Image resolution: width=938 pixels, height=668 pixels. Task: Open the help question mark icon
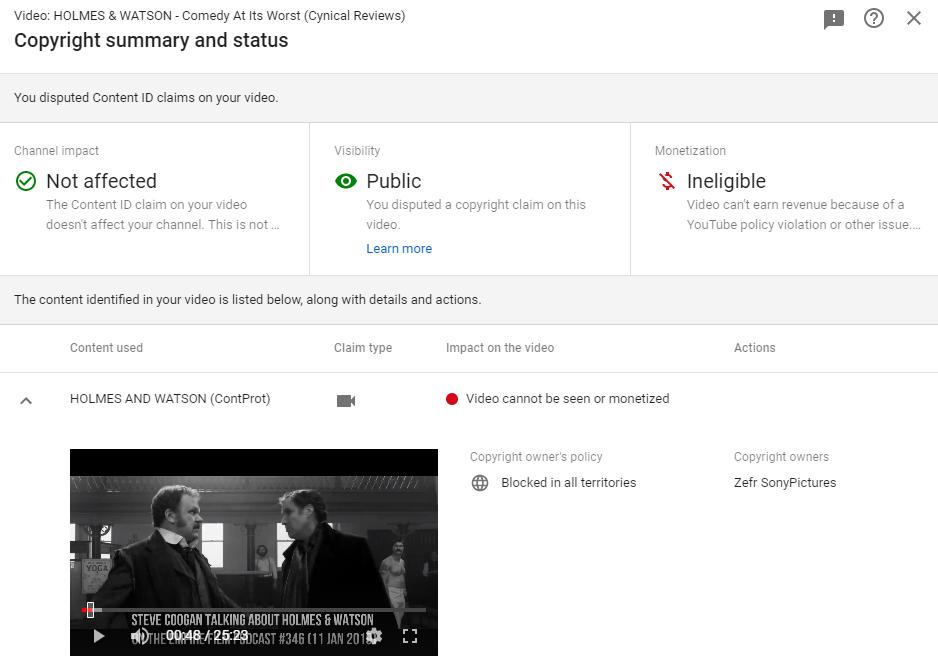[x=873, y=19]
